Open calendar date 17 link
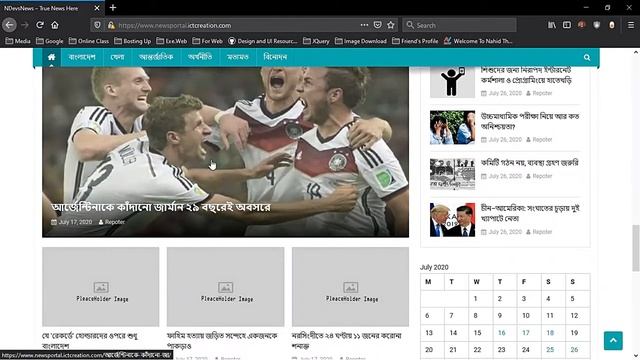Viewport: 640px width, 360px height. [526, 333]
